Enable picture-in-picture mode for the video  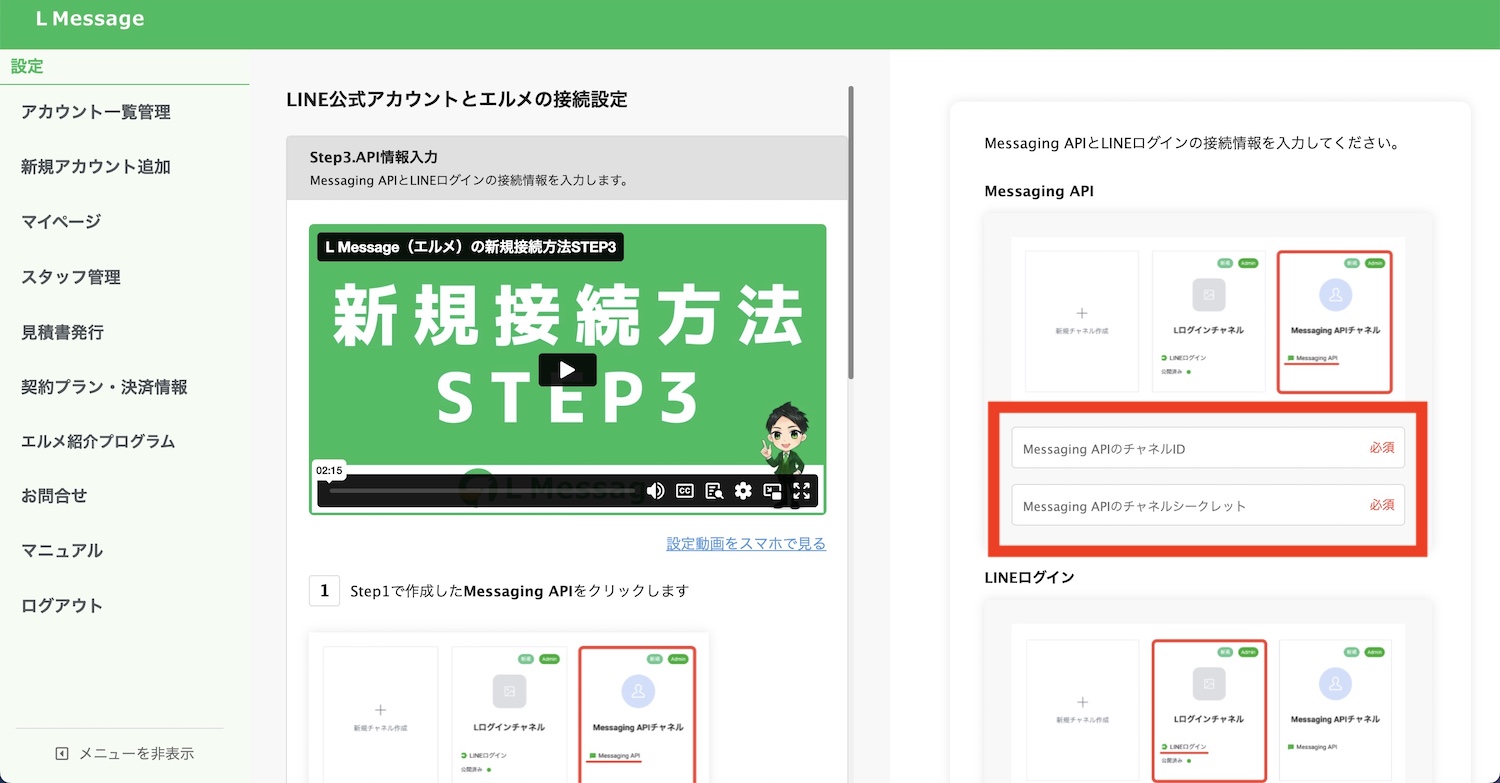click(x=772, y=490)
